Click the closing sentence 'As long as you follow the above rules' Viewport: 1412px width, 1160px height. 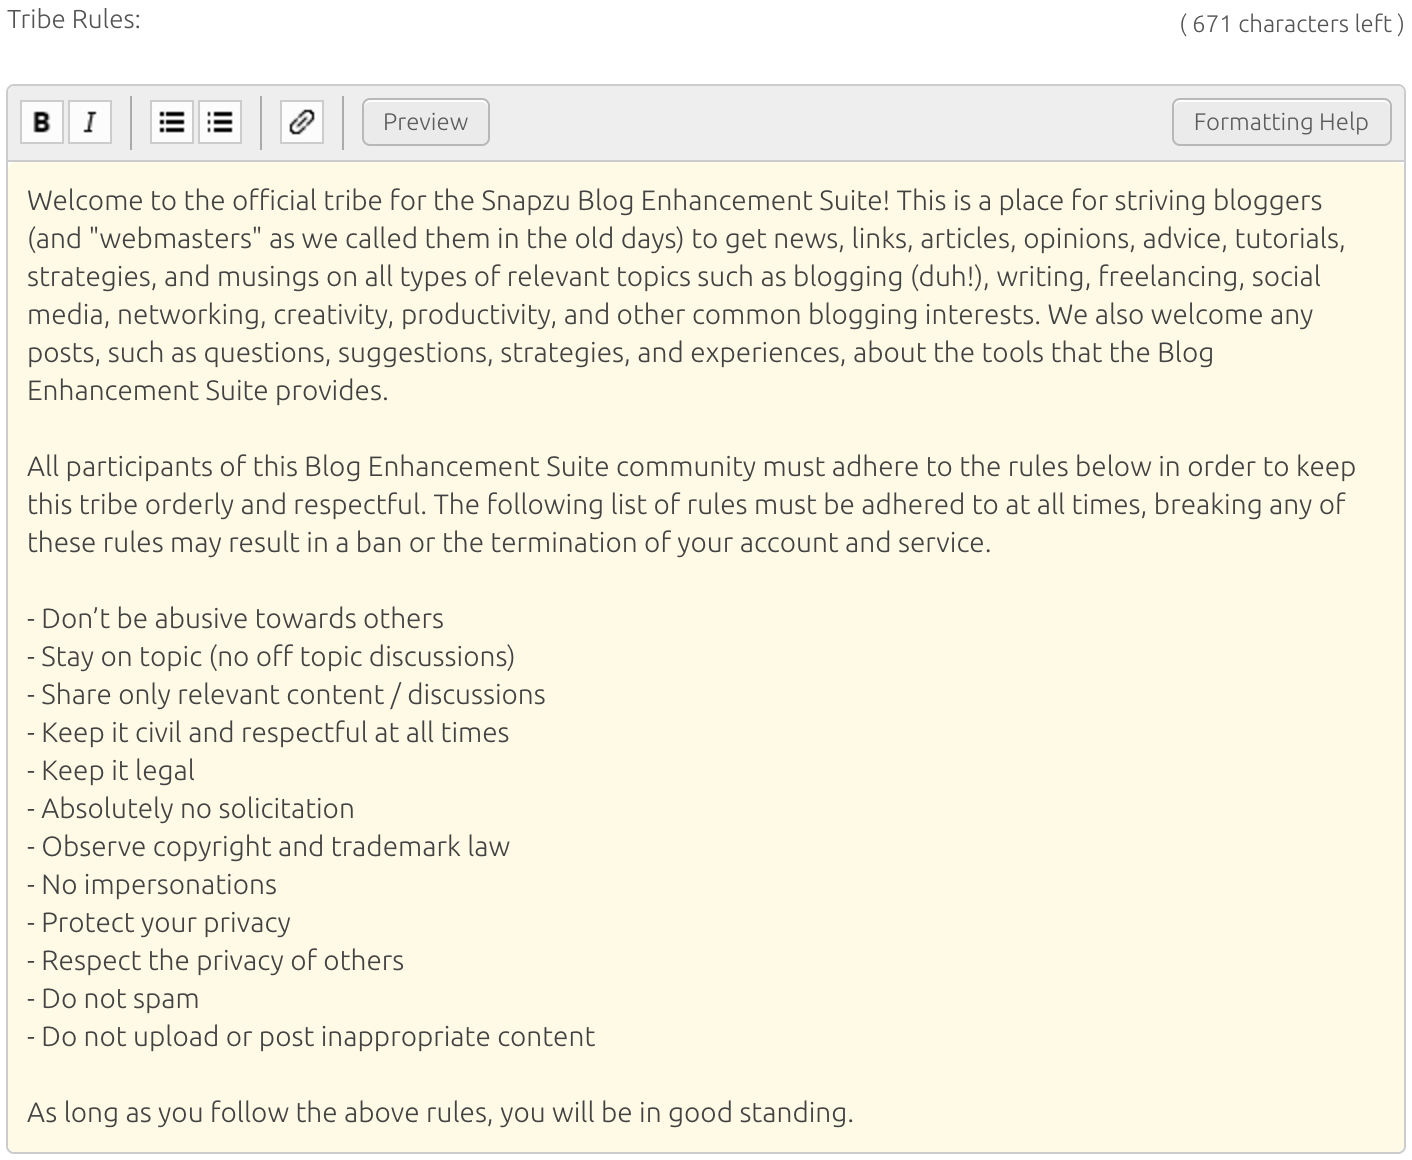(x=440, y=1112)
